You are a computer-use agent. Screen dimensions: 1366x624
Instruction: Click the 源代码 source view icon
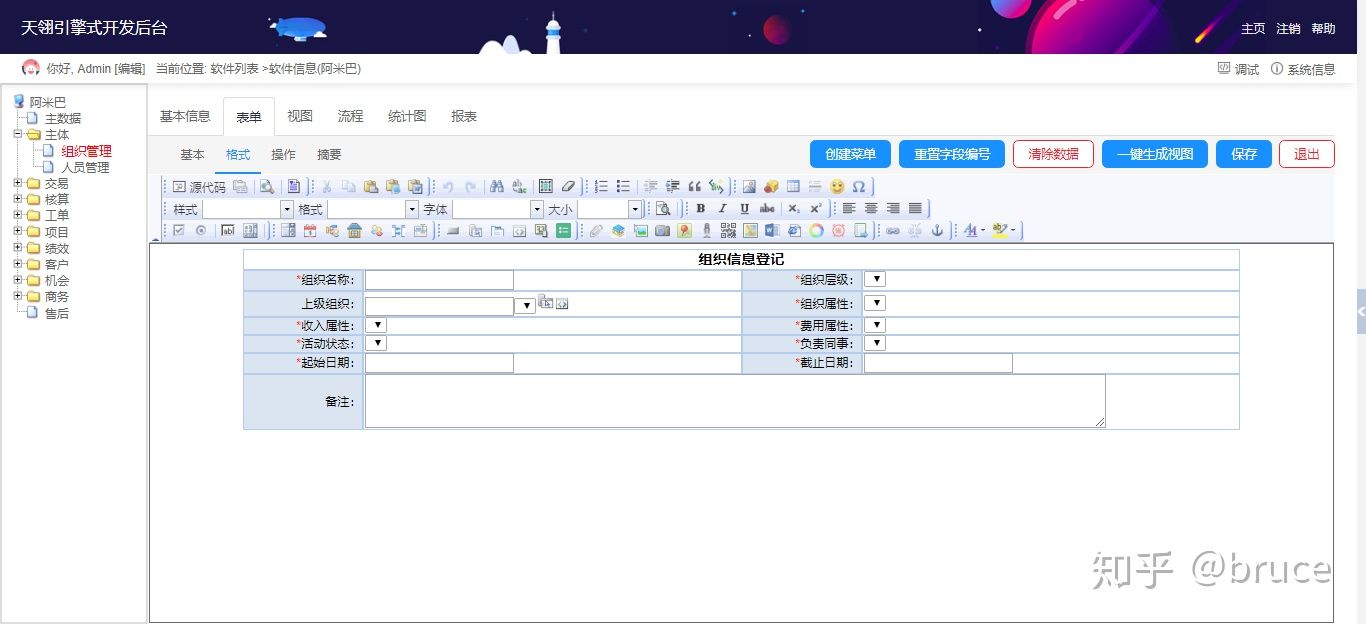point(200,186)
